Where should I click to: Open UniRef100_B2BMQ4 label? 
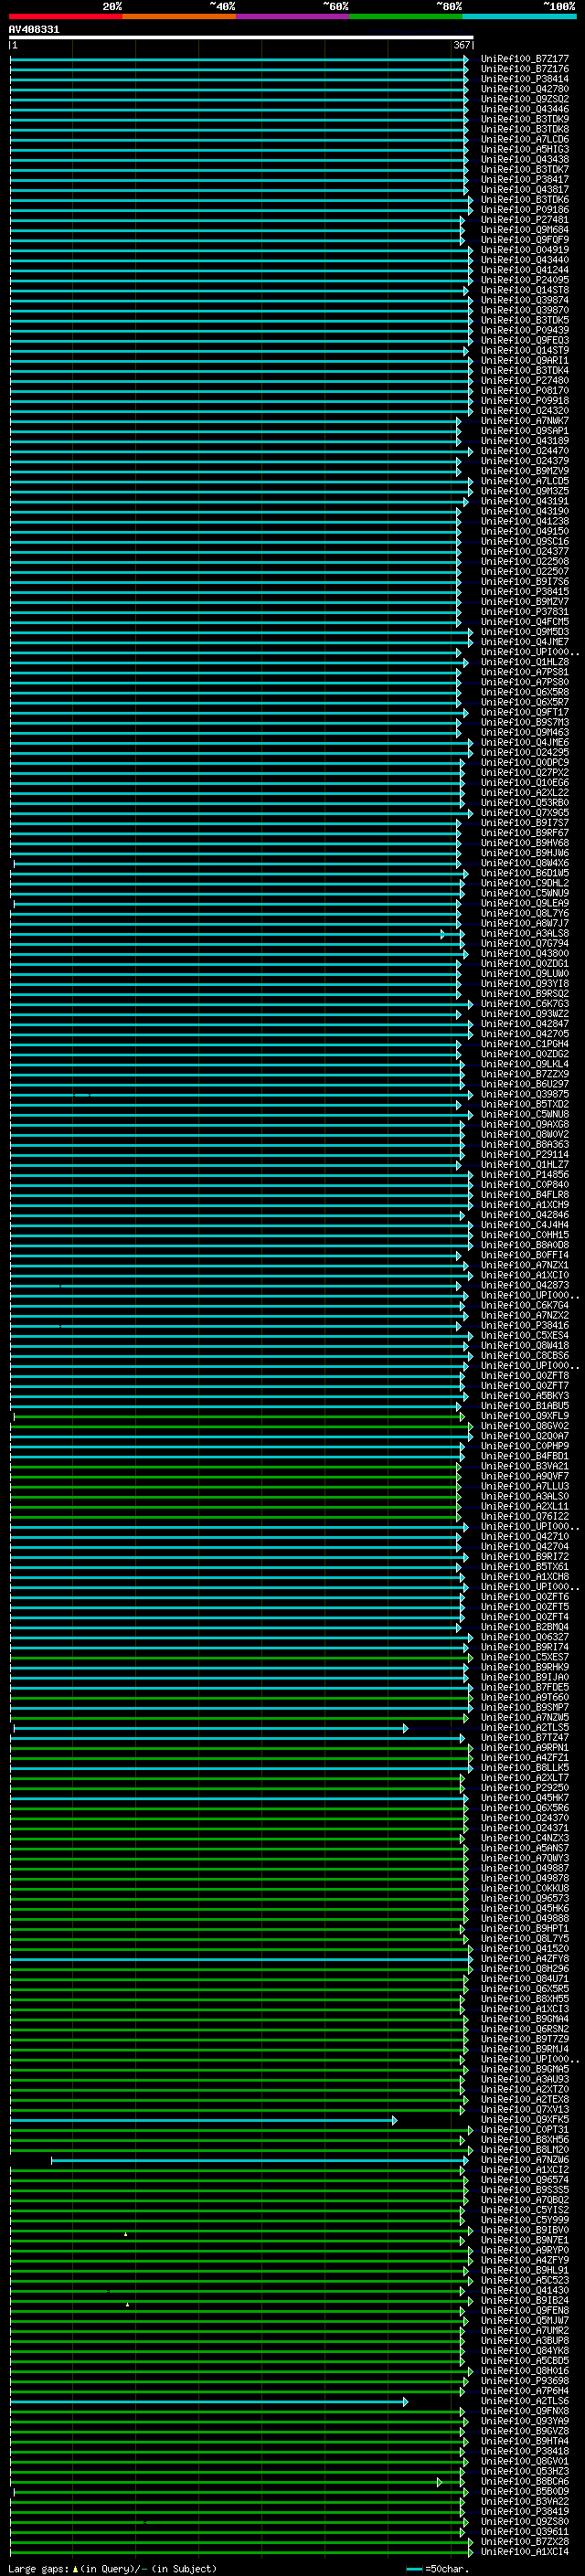[525, 1627]
